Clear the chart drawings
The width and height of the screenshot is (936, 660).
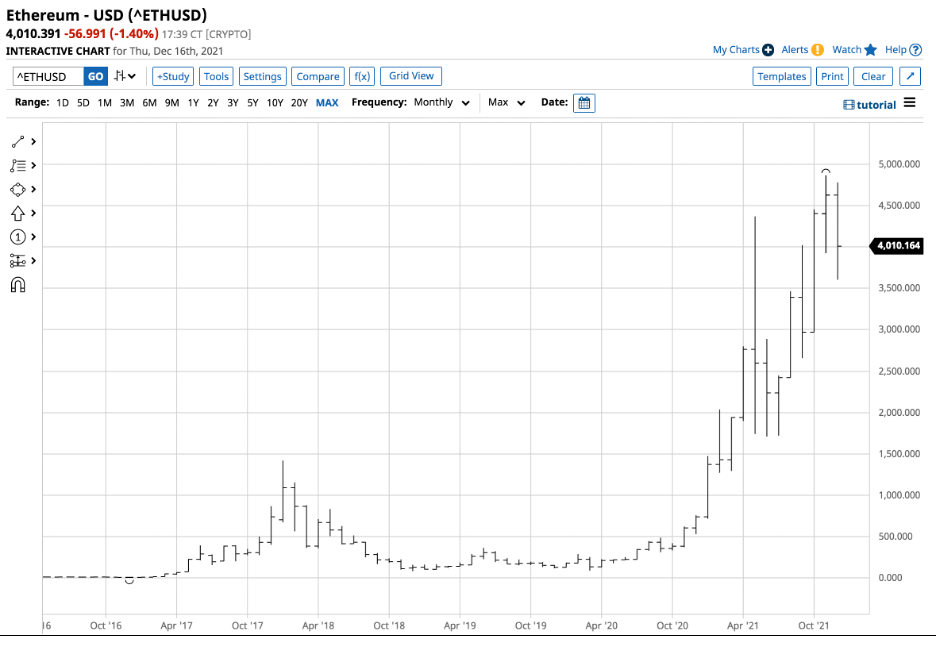[x=873, y=76]
